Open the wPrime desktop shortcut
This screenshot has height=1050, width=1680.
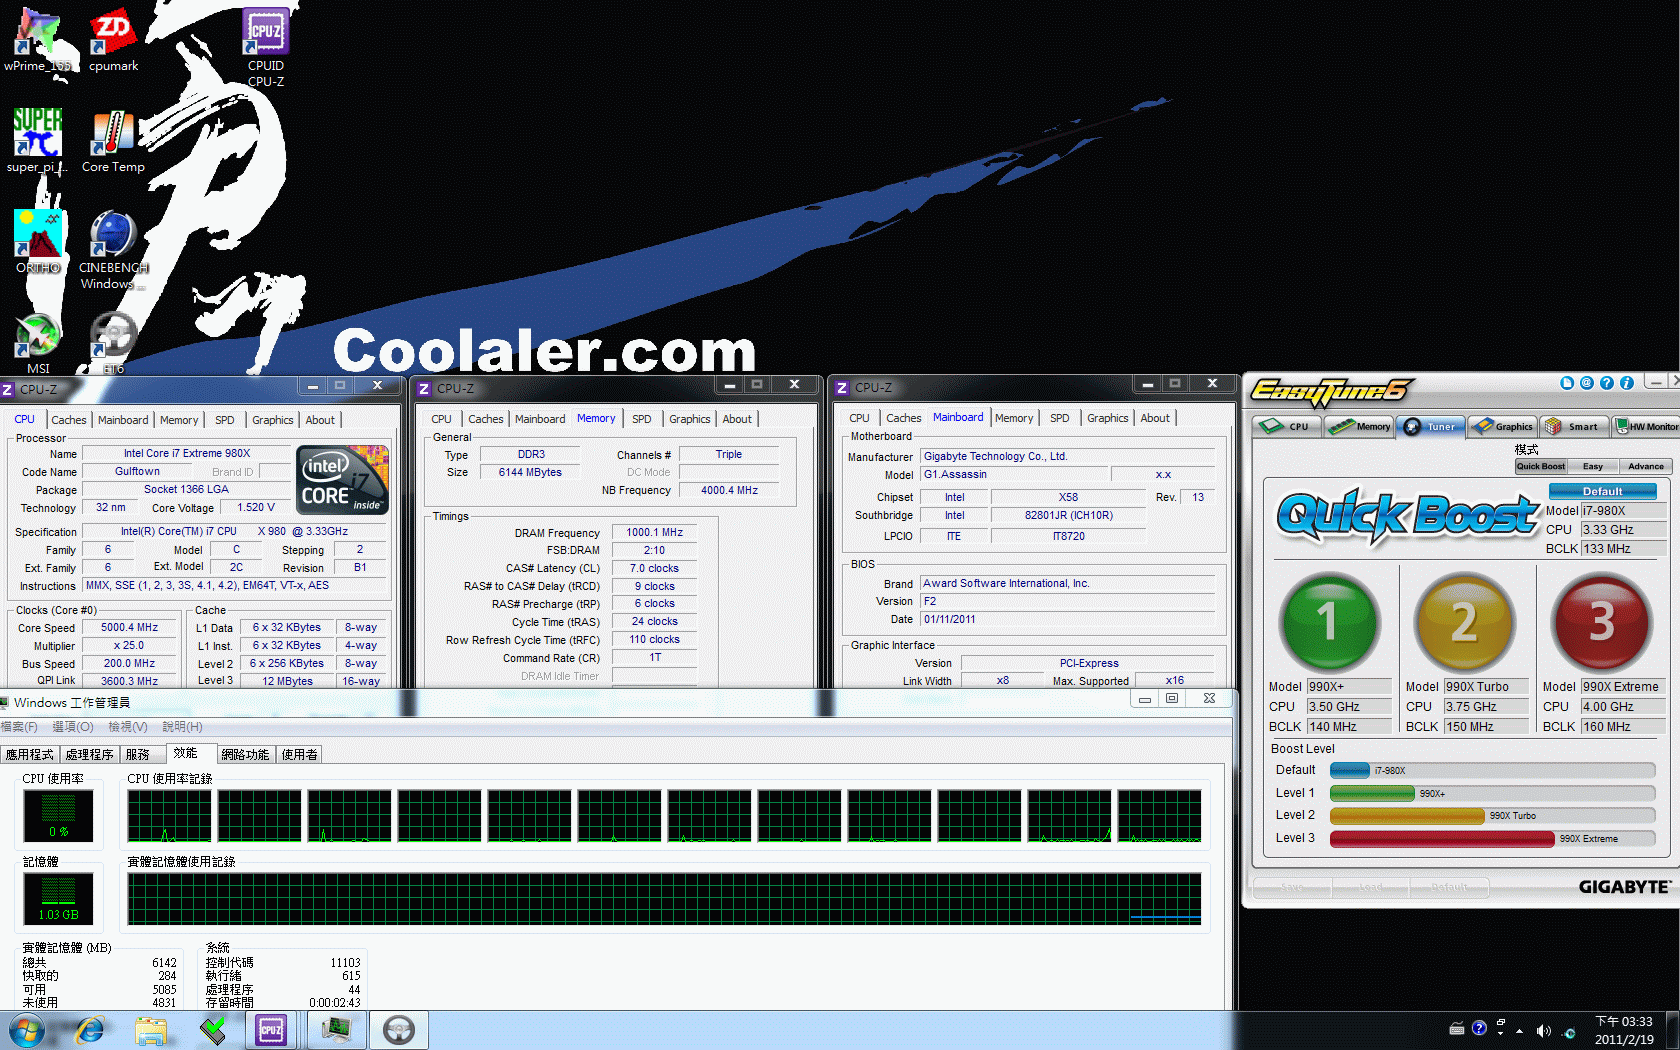(38, 38)
